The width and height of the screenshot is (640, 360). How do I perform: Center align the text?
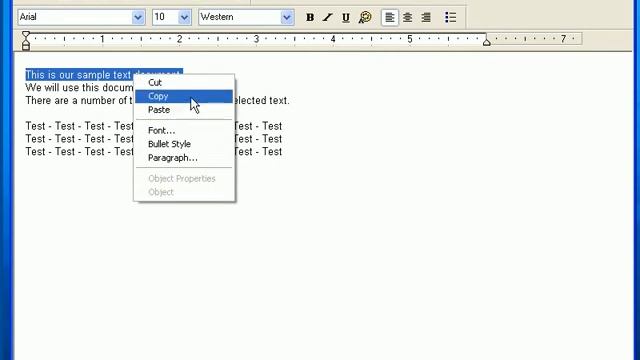point(407,18)
